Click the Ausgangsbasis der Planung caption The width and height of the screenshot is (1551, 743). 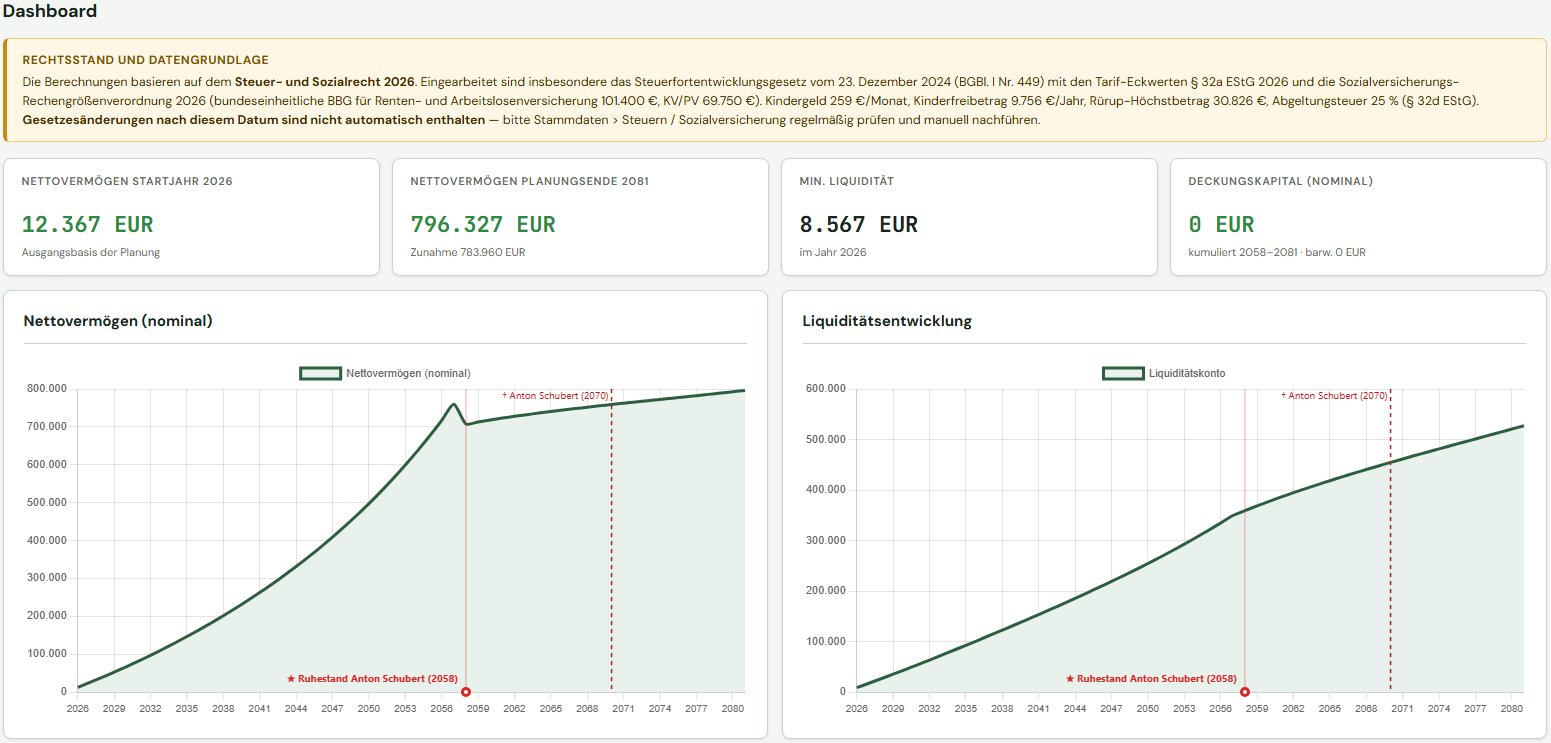pos(91,252)
